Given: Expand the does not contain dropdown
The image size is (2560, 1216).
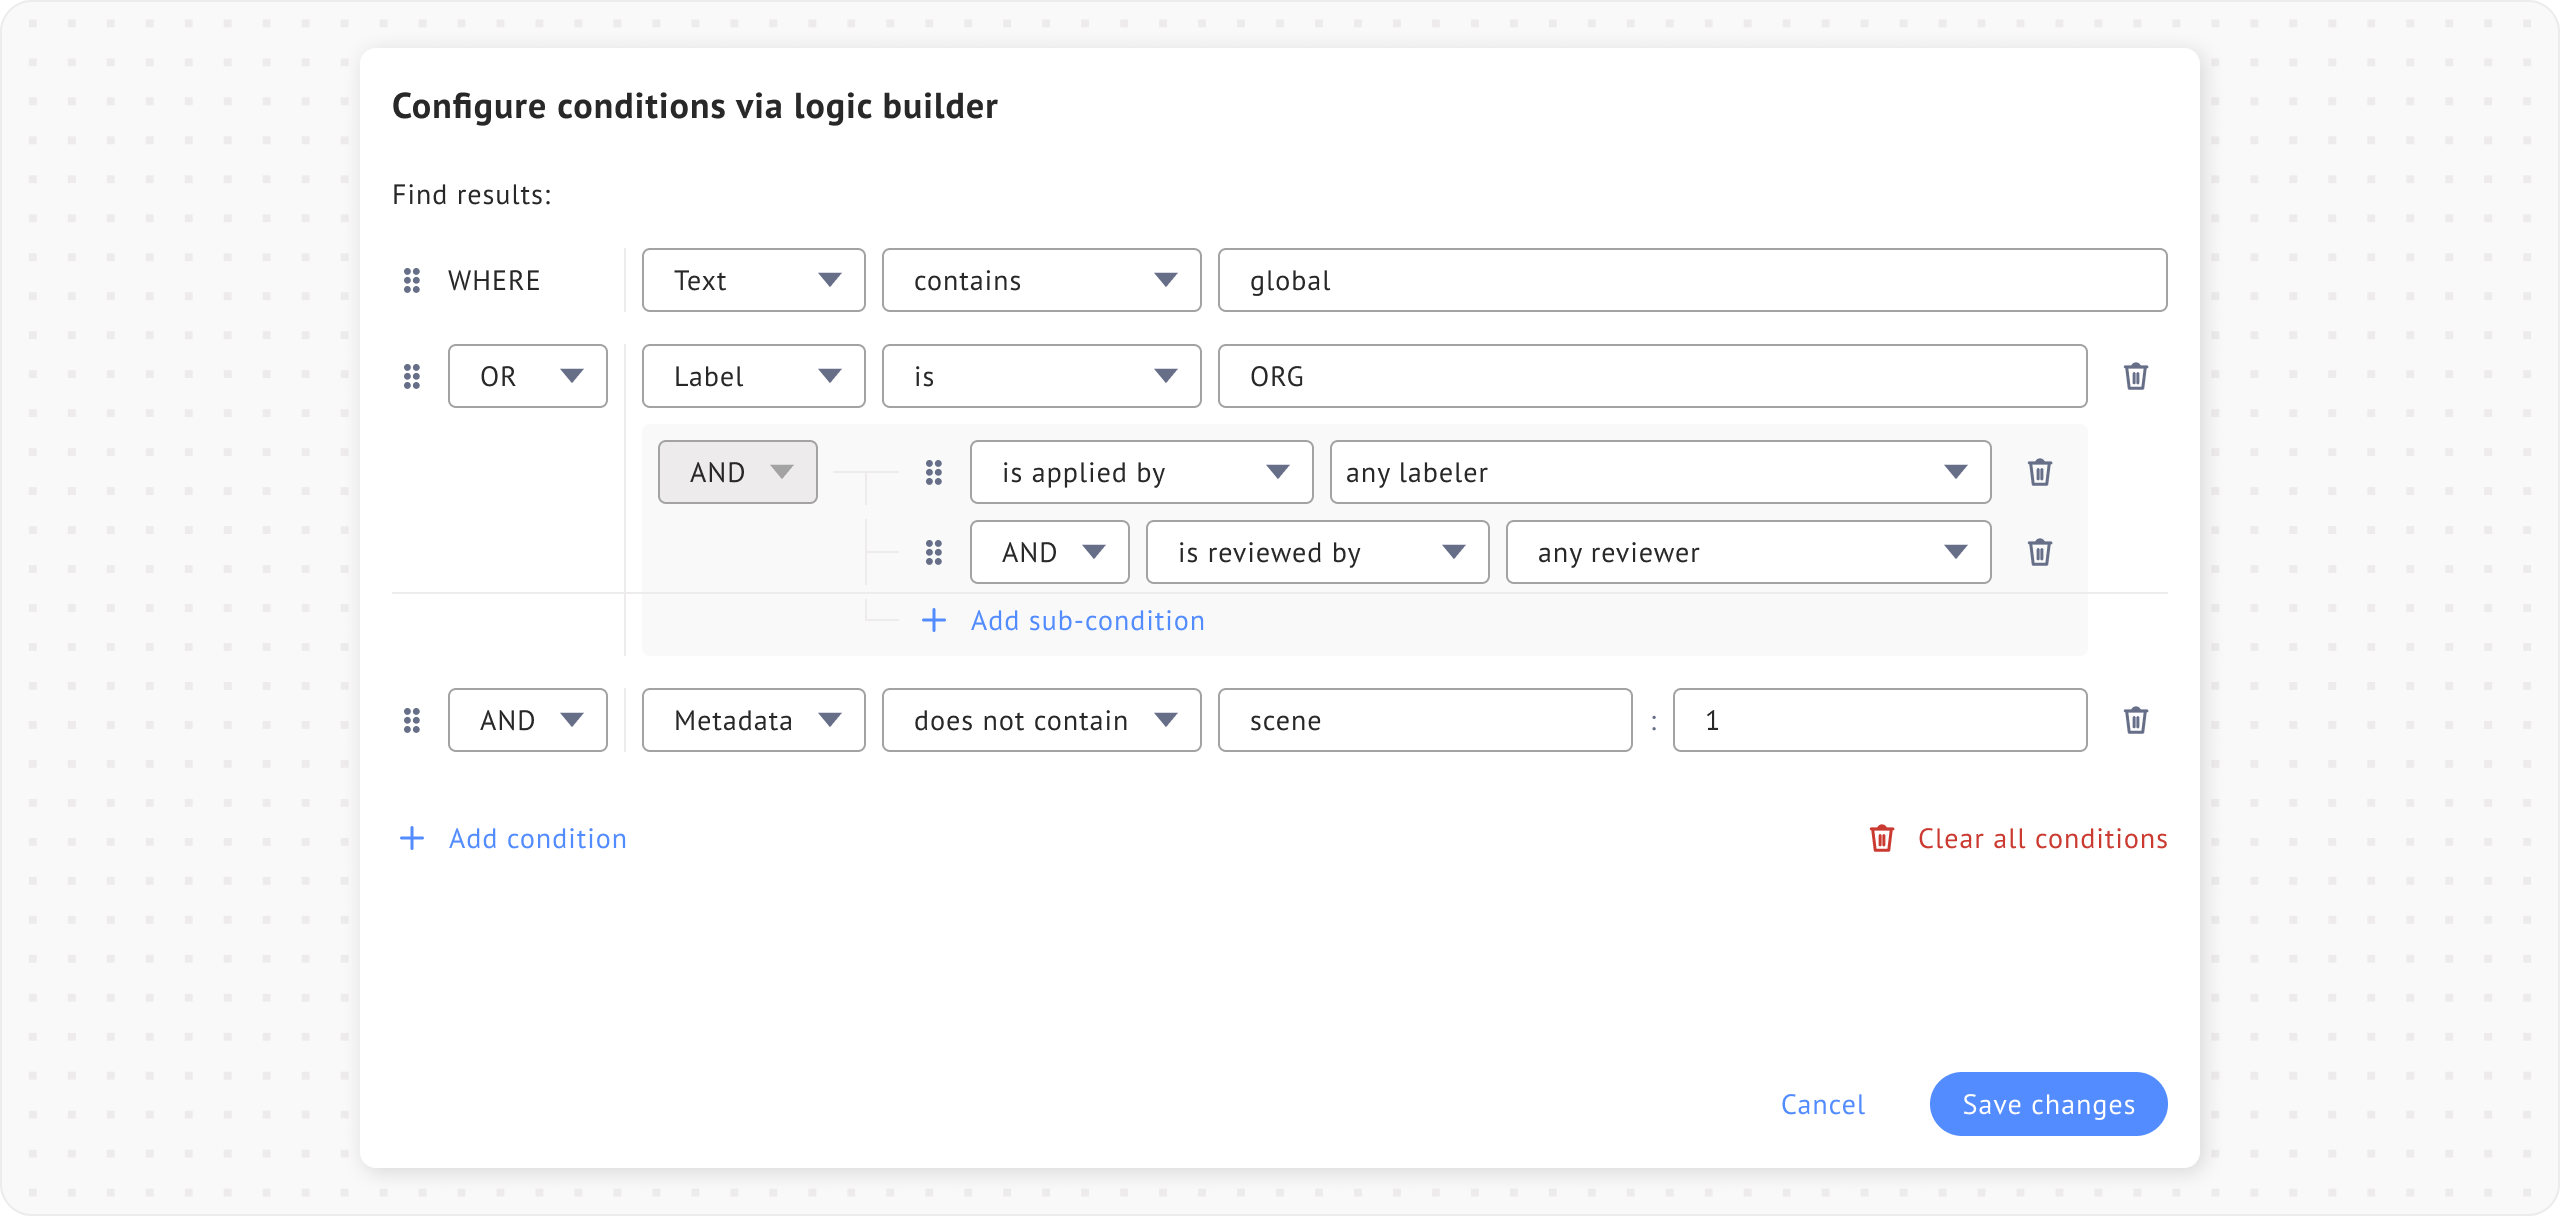Looking at the screenshot, I should (1041, 720).
